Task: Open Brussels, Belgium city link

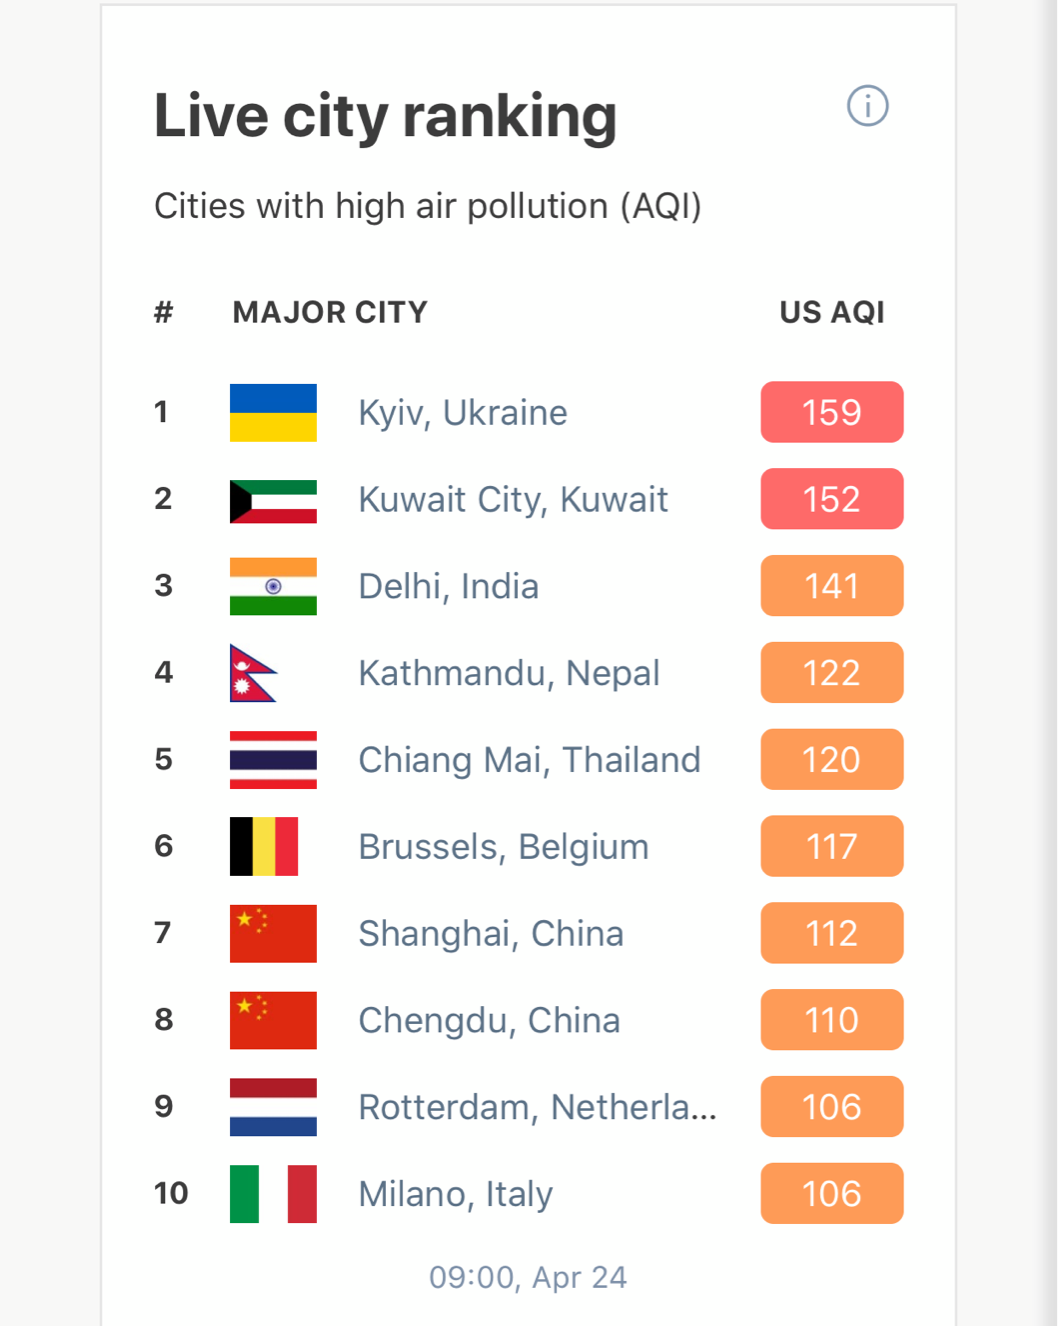Action: [504, 847]
